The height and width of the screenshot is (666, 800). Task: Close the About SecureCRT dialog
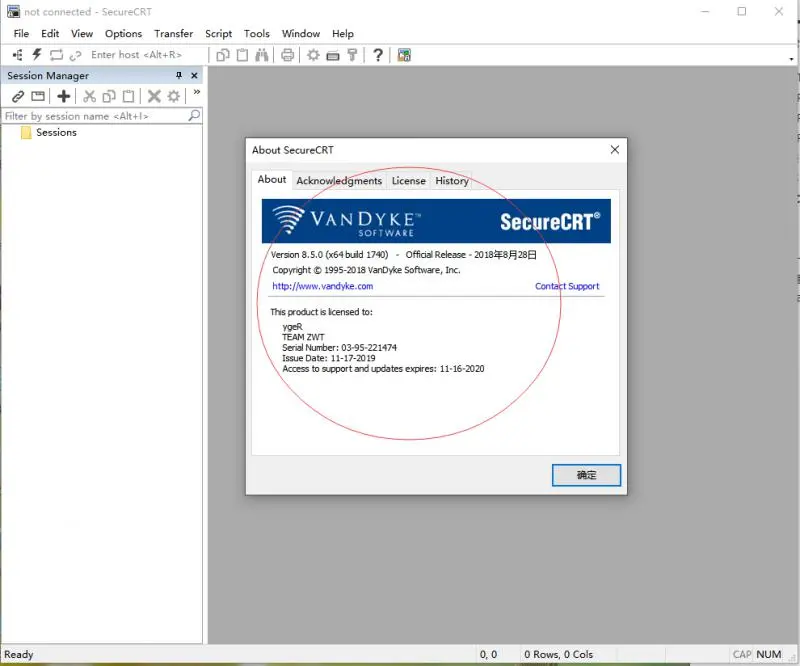click(615, 150)
